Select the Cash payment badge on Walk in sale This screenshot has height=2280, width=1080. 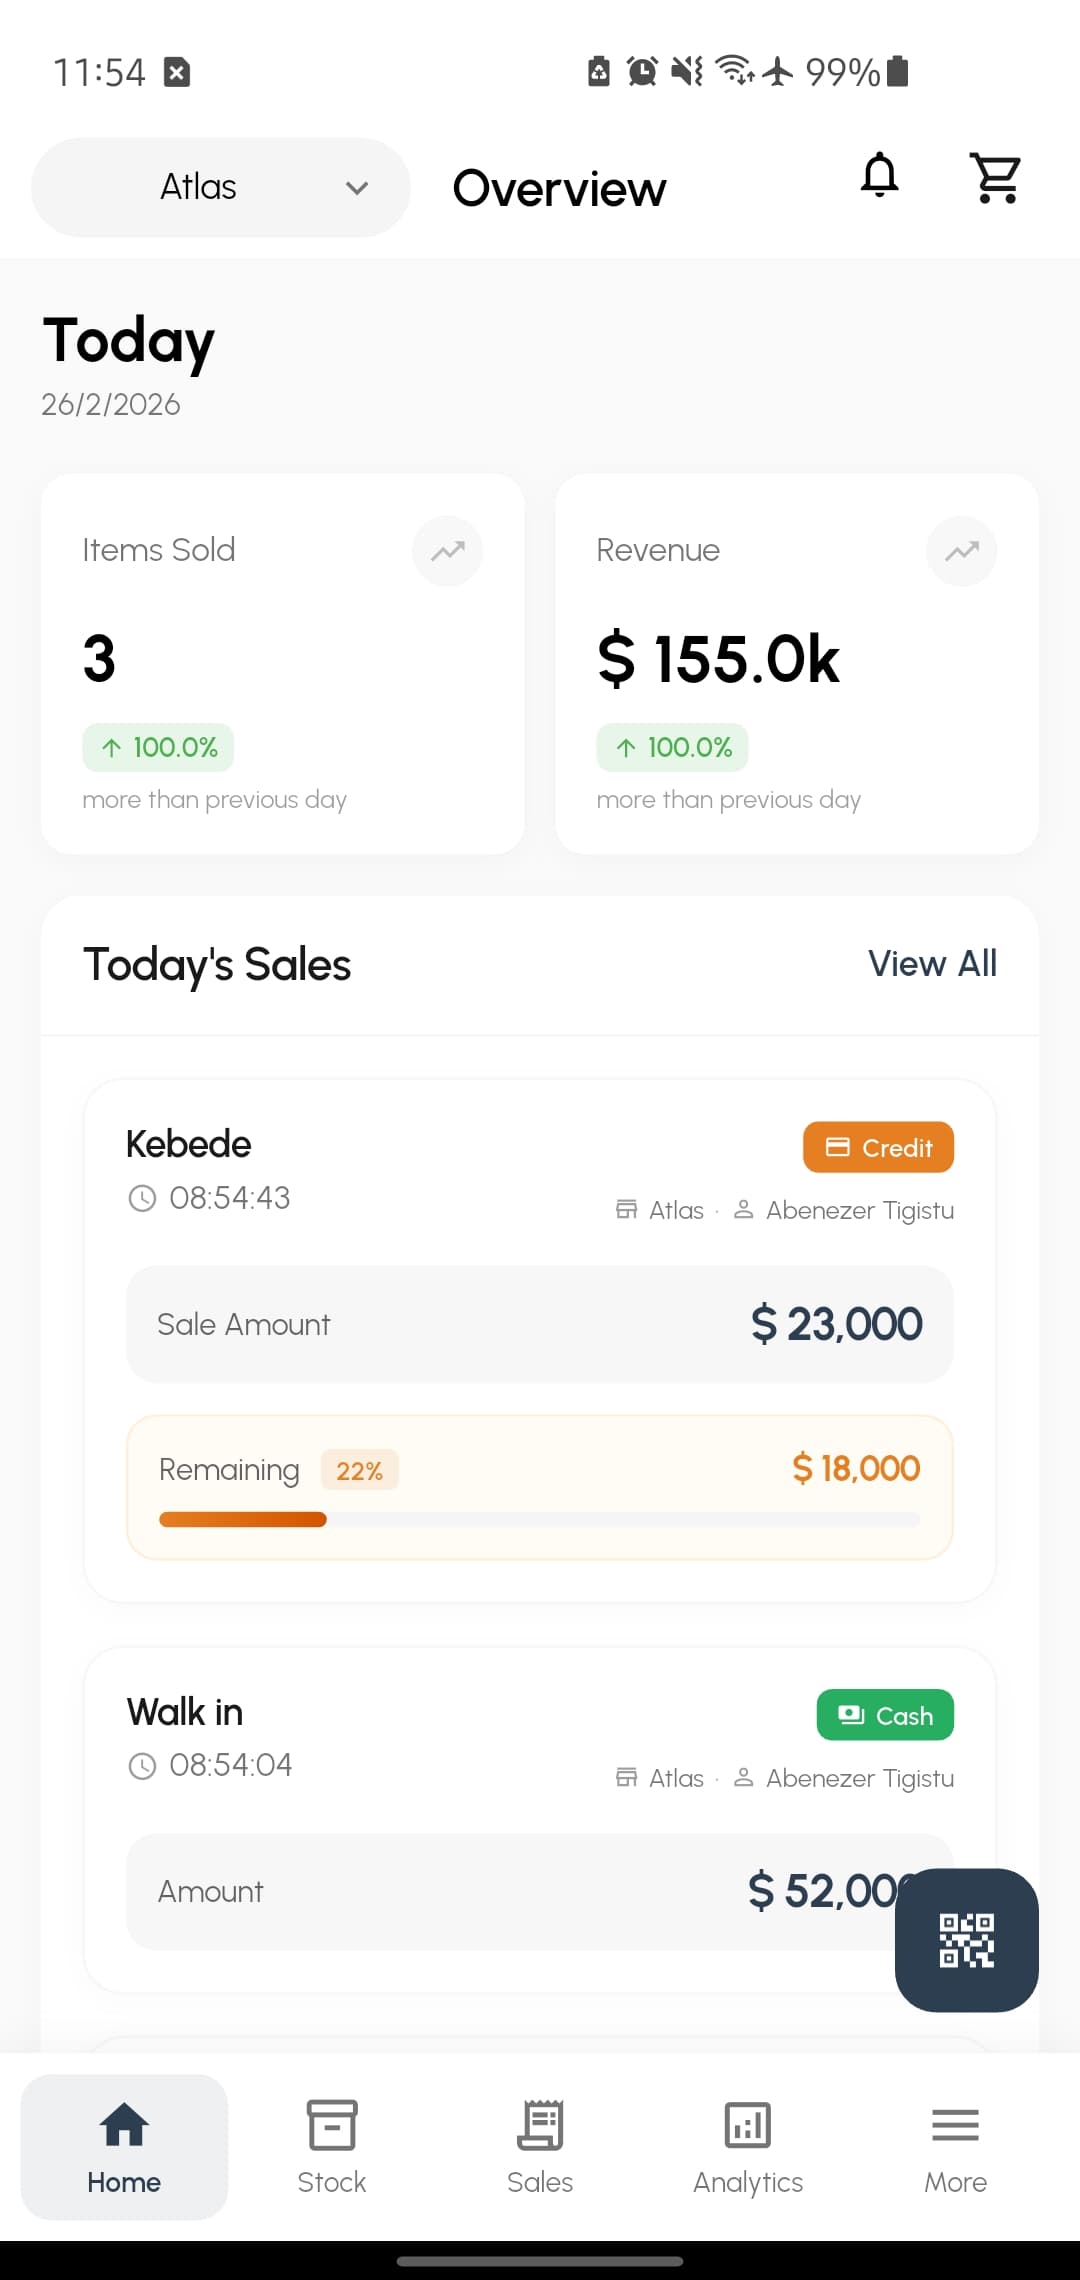[884, 1714]
